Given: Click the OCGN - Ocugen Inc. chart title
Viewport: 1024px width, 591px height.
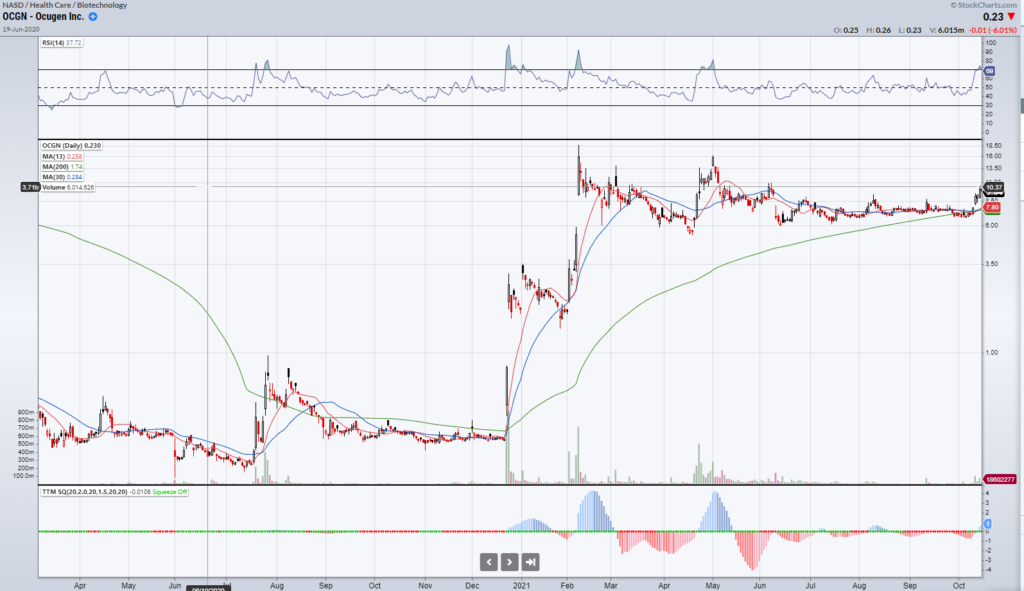Looking at the screenshot, I should 43,17.
